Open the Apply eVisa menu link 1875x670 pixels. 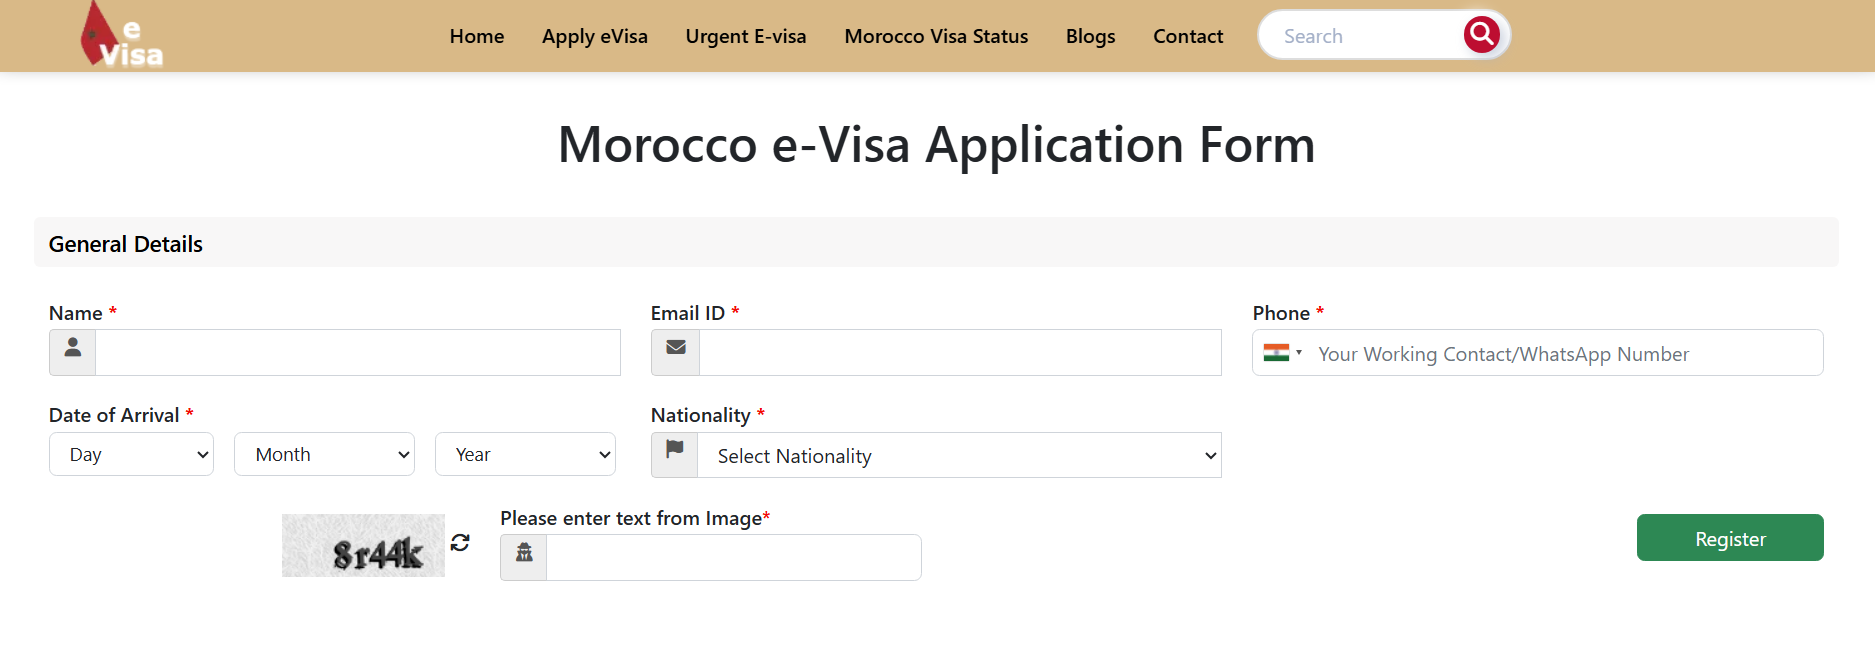pyautogui.click(x=595, y=36)
